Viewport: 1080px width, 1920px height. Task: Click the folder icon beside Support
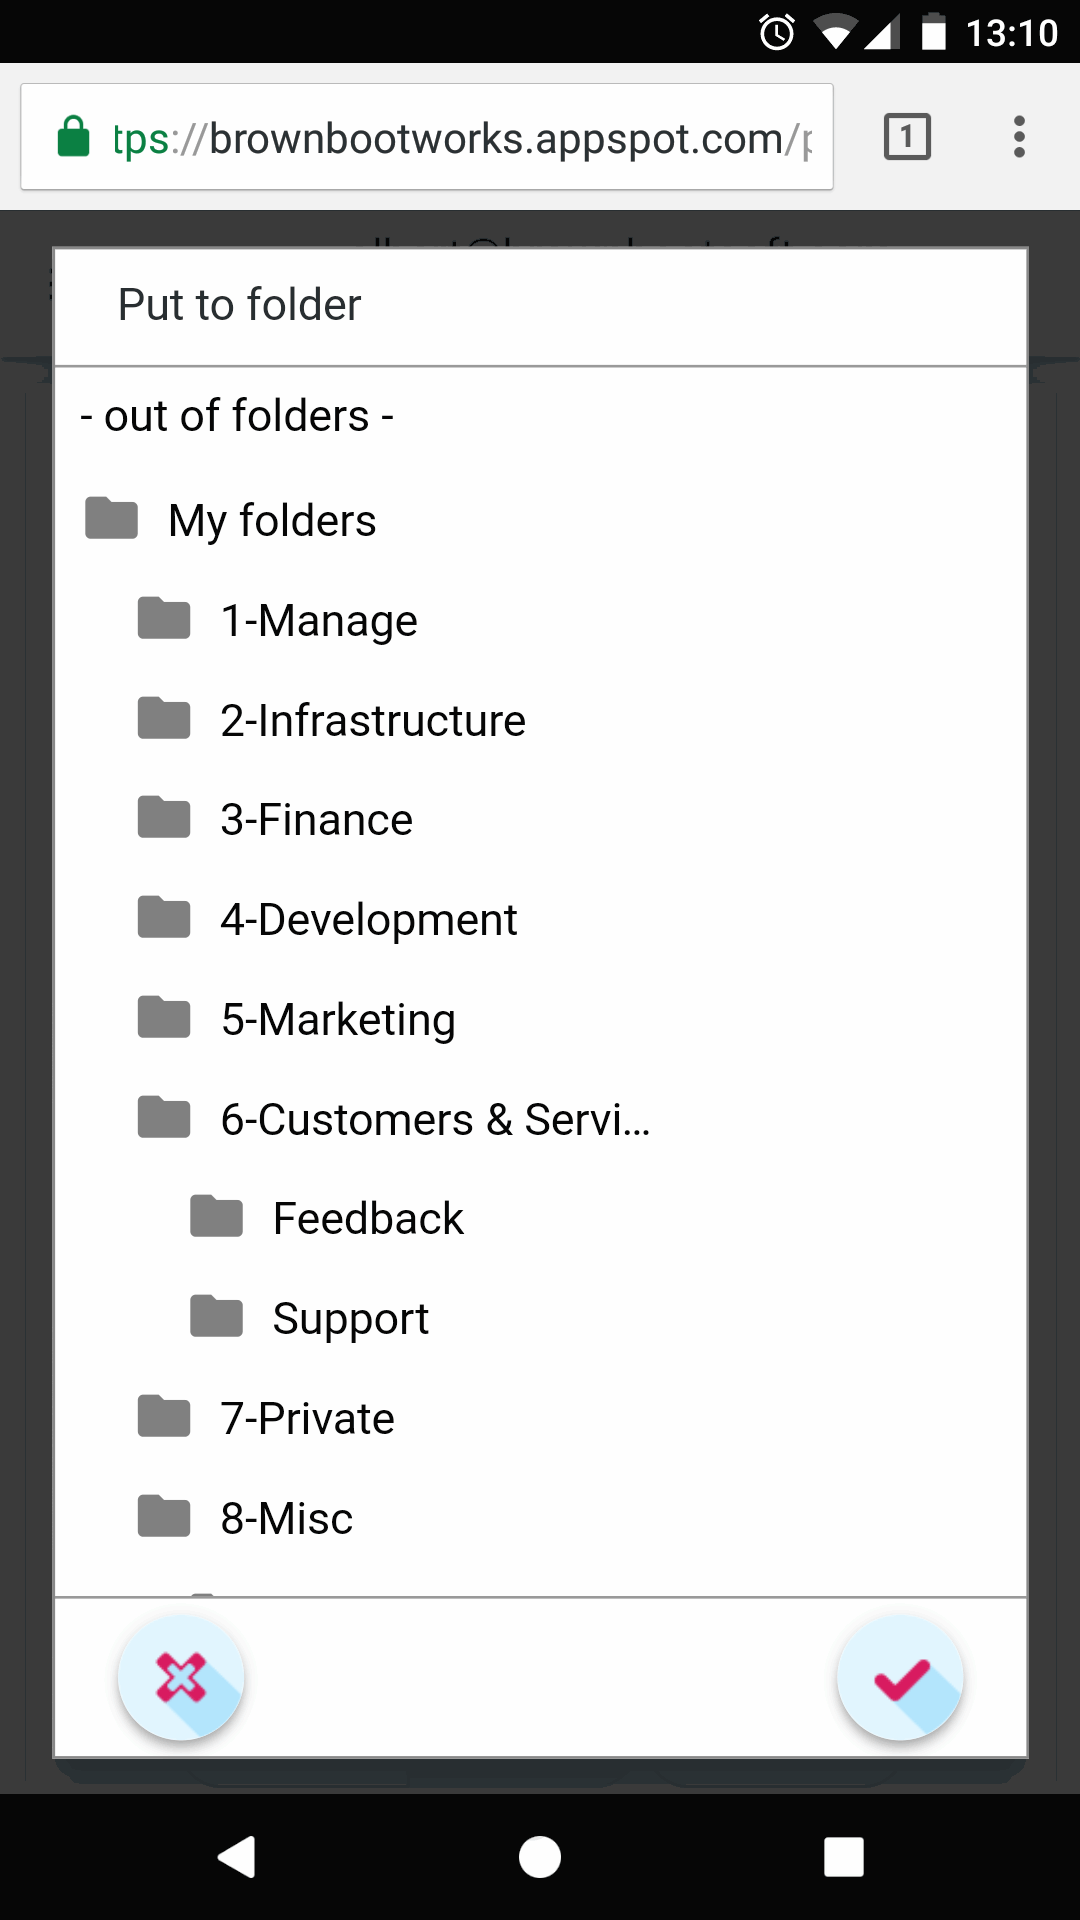[215, 1316]
